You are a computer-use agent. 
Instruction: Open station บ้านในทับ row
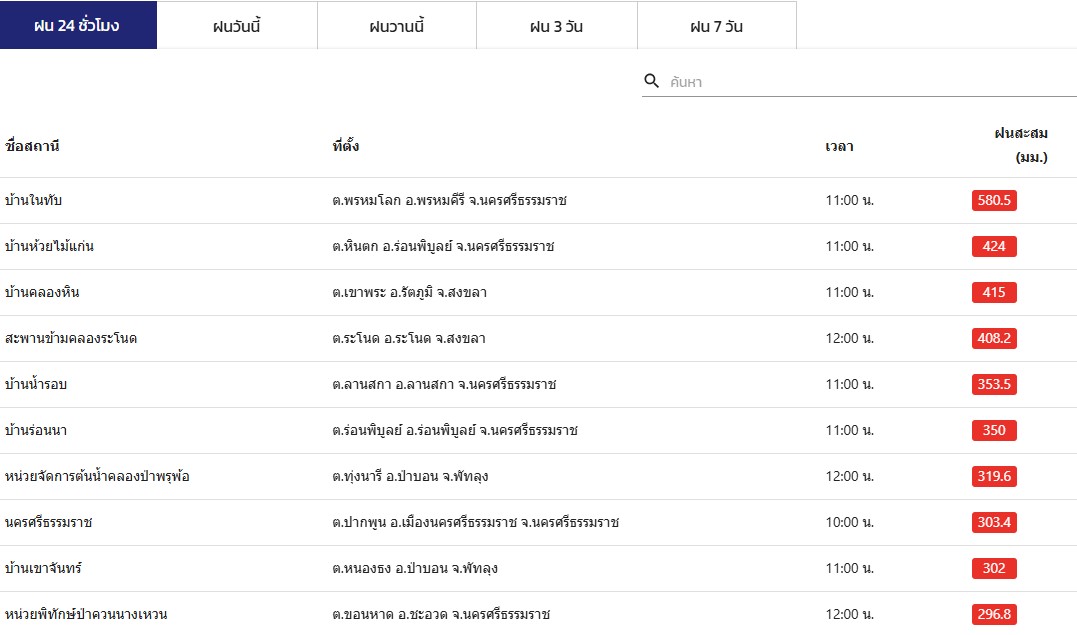34,200
